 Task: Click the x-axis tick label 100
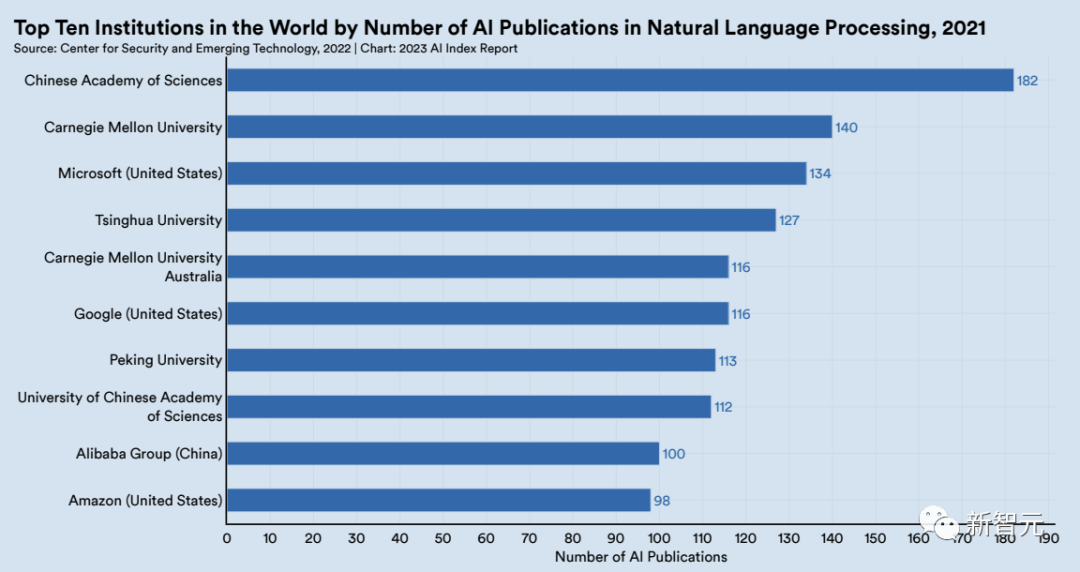(x=659, y=539)
